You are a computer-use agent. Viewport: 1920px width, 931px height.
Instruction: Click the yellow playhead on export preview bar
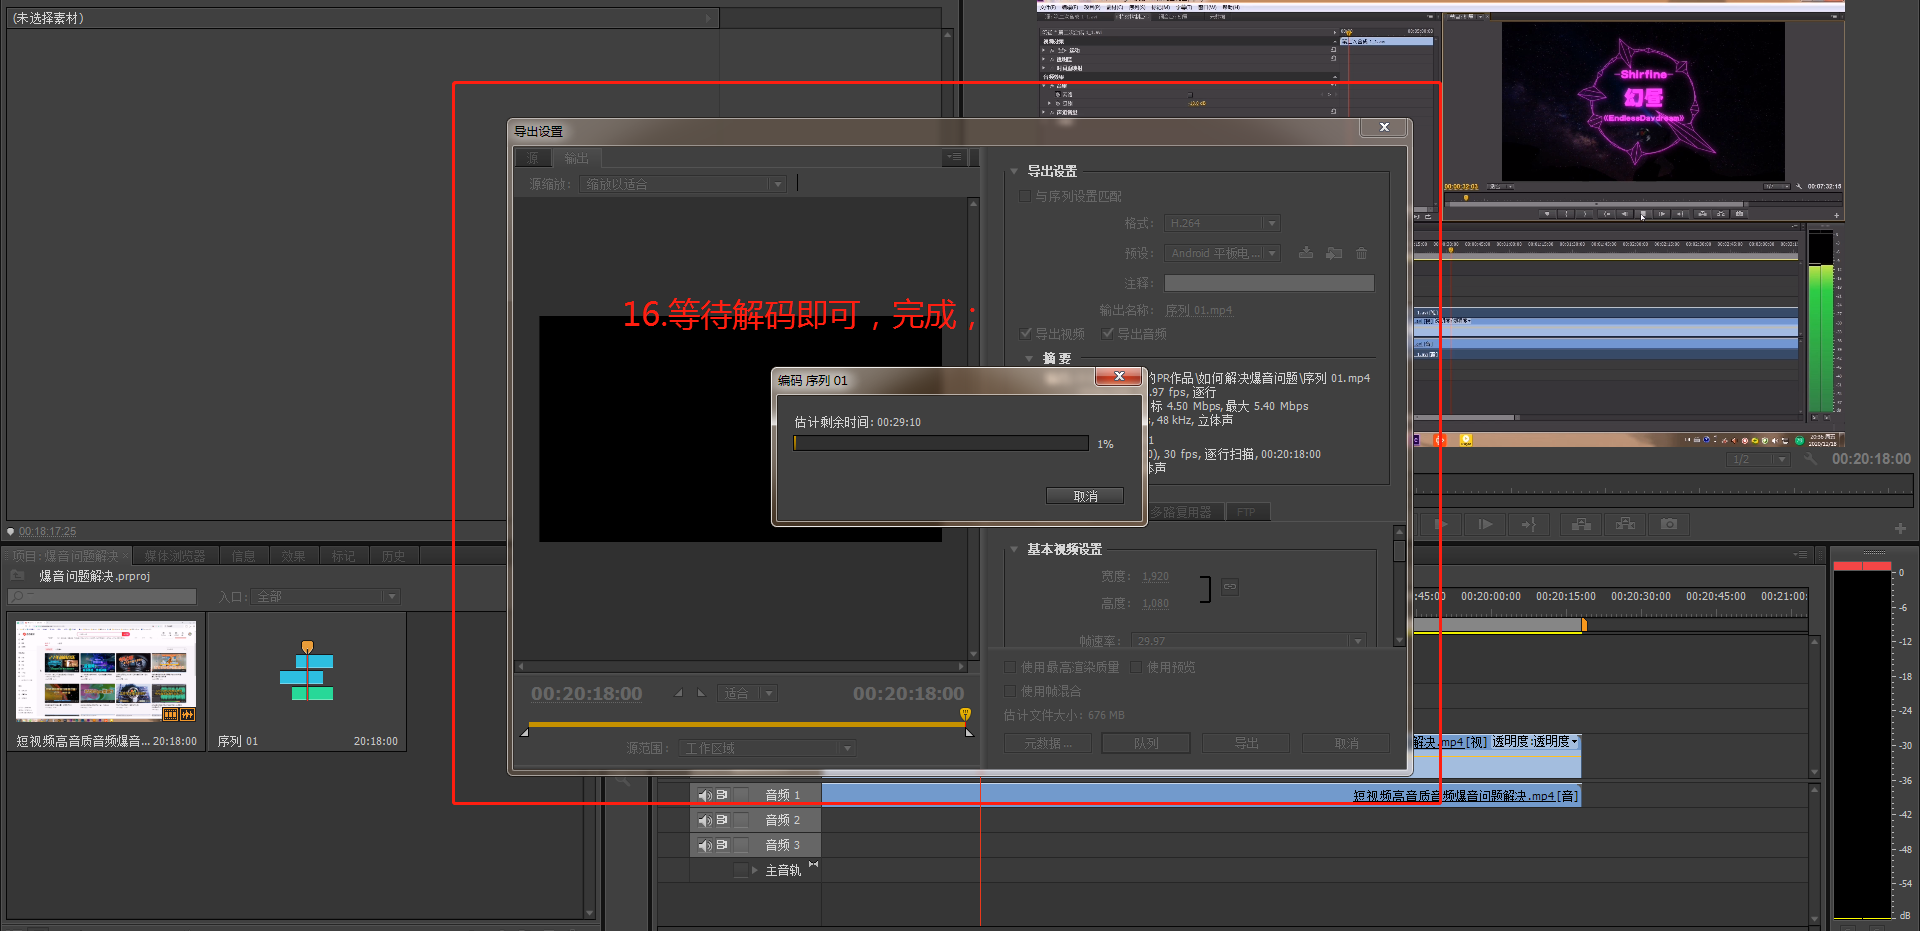[965, 714]
